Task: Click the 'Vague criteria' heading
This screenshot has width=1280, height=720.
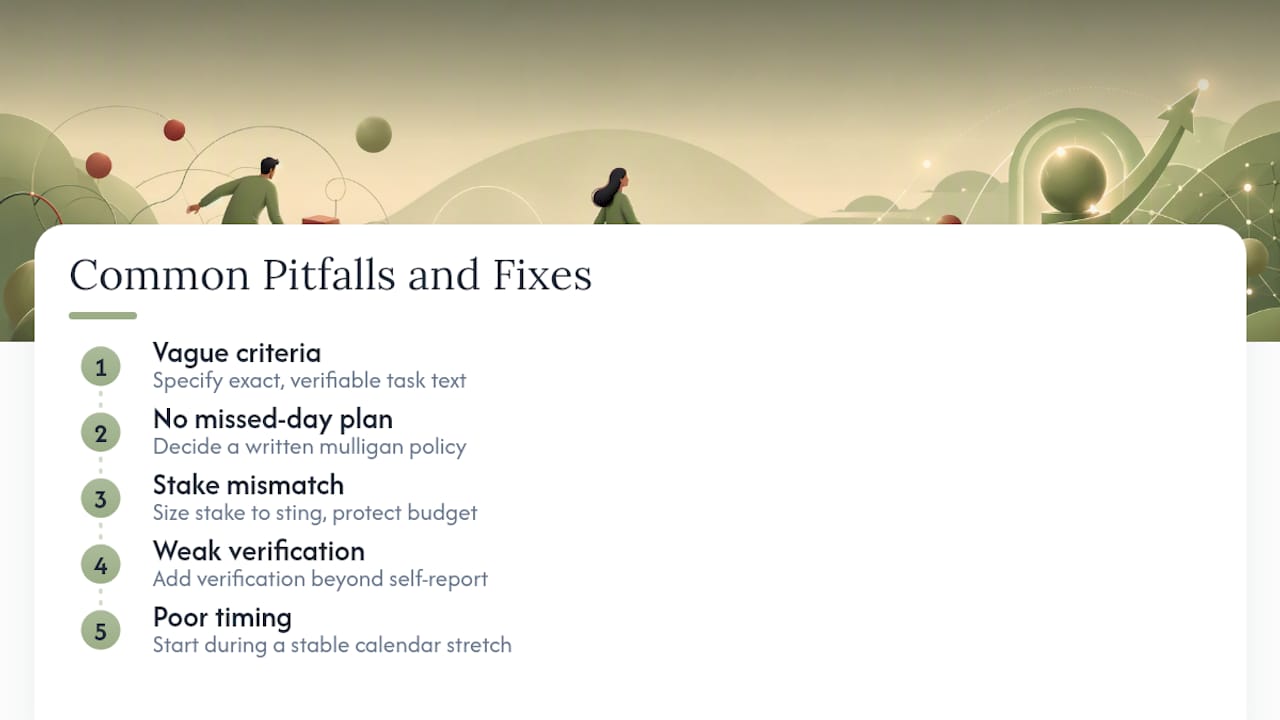Action: coord(237,353)
